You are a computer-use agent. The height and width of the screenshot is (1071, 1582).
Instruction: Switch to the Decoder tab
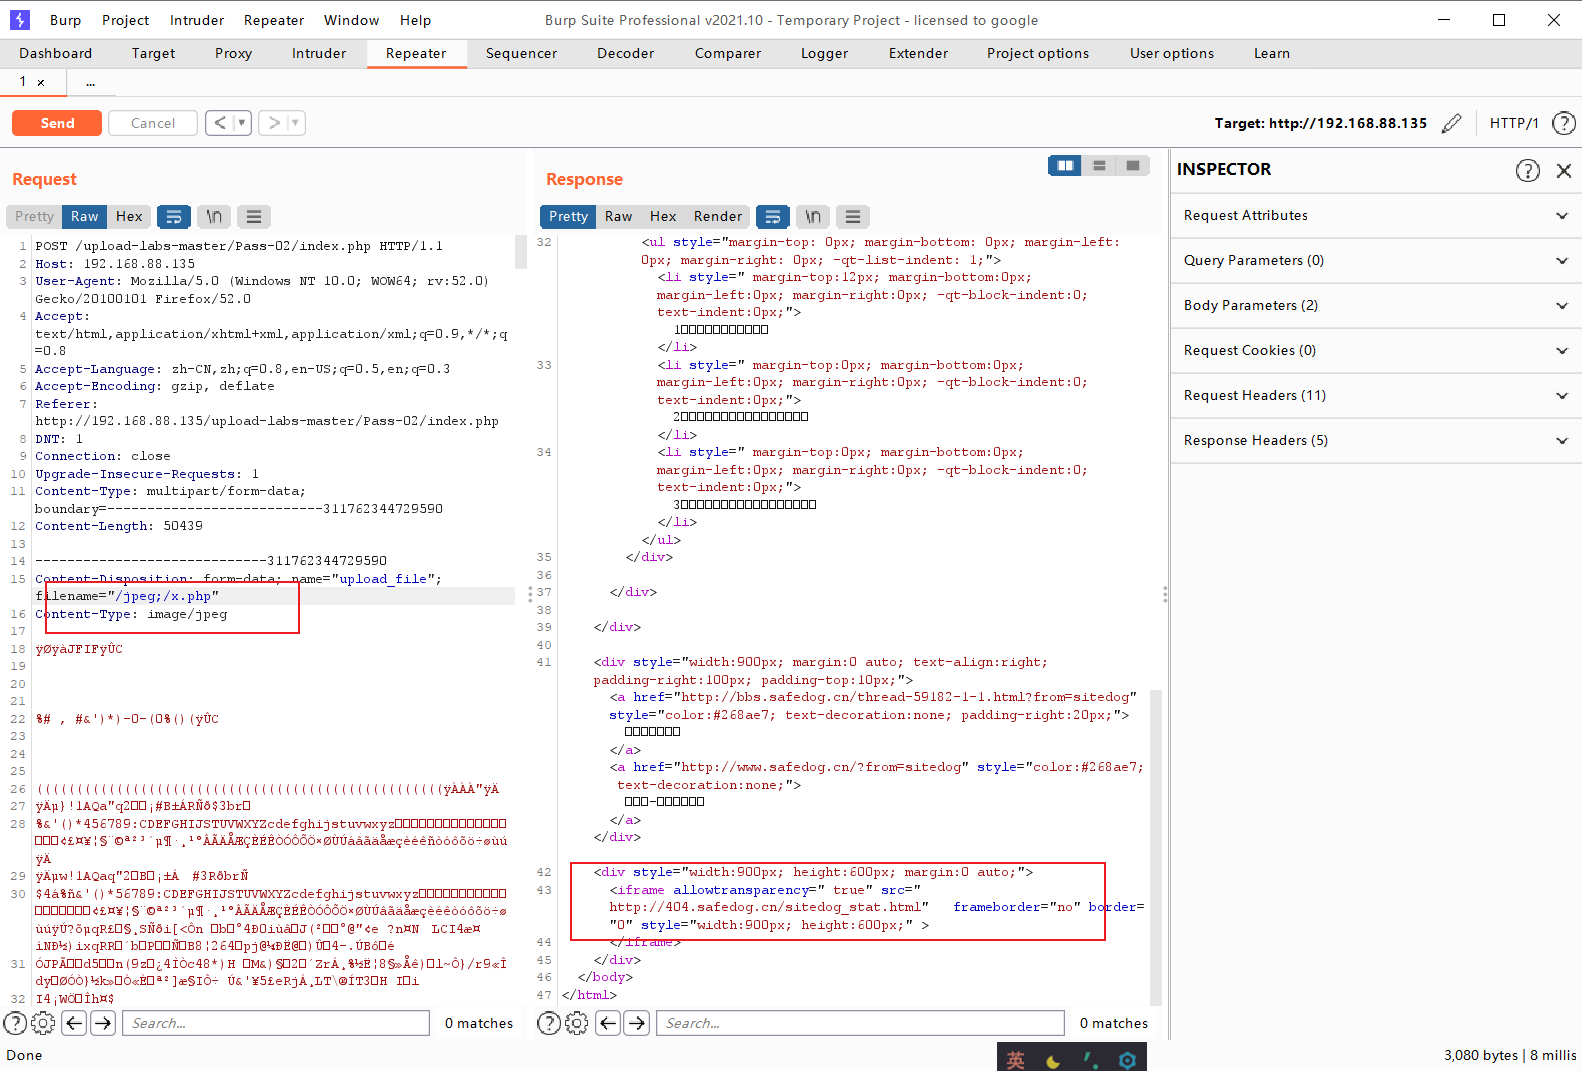pyautogui.click(x=625, y=54)
